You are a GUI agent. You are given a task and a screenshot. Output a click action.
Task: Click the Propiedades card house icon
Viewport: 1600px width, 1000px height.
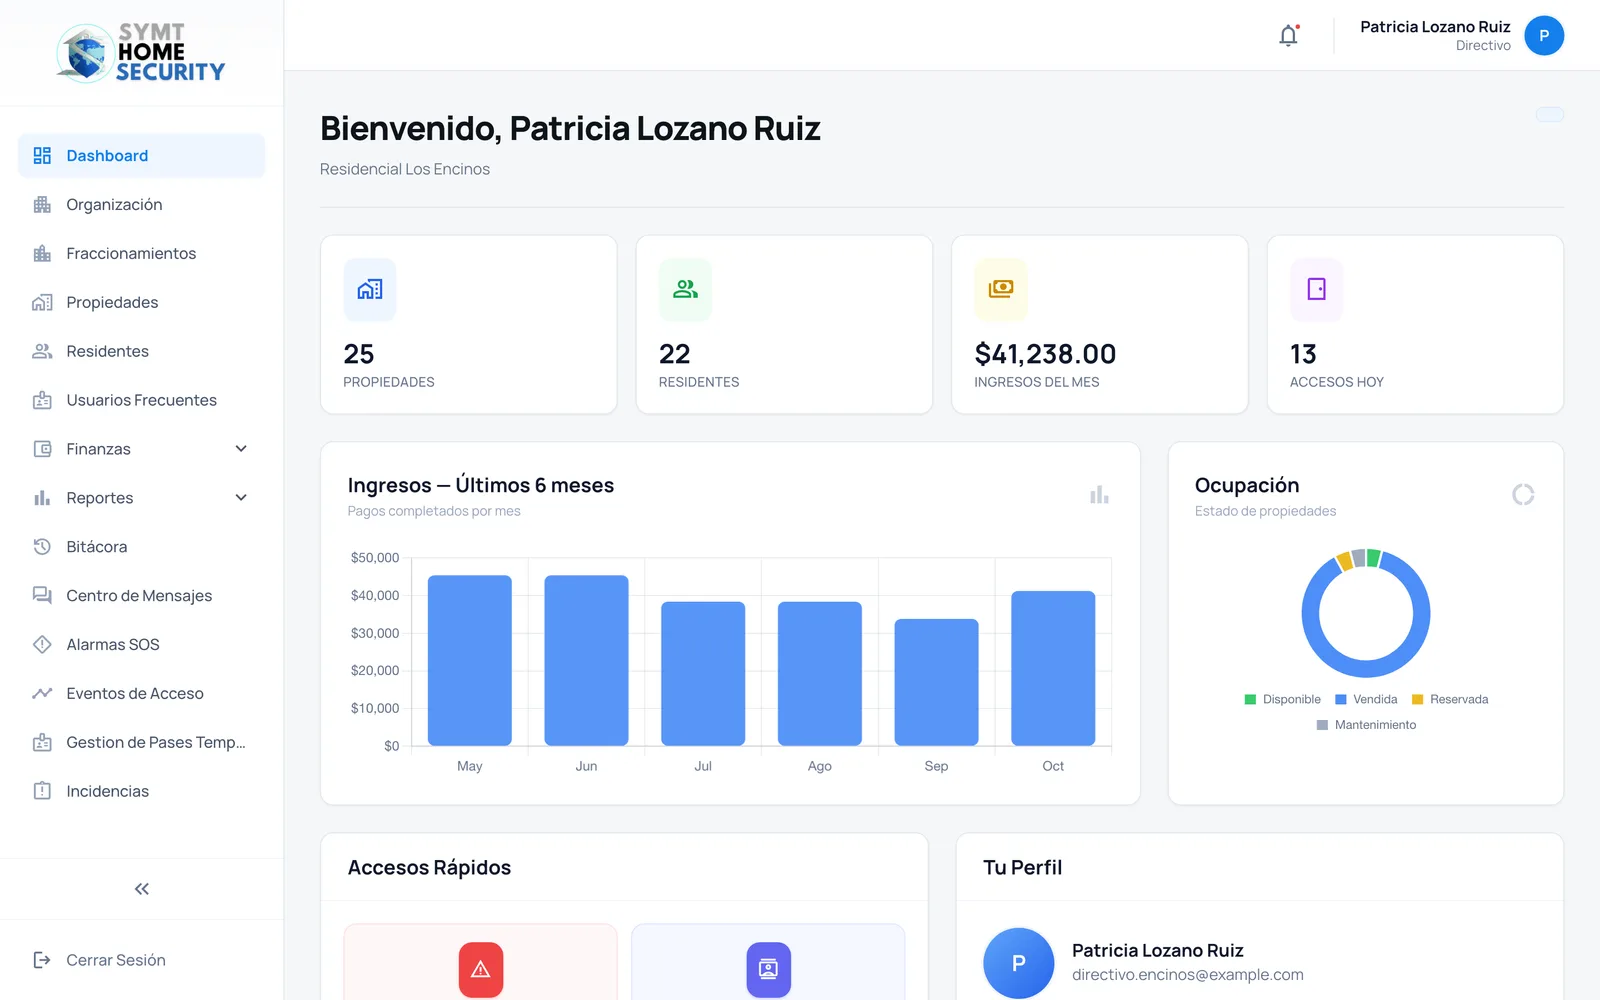370,289
